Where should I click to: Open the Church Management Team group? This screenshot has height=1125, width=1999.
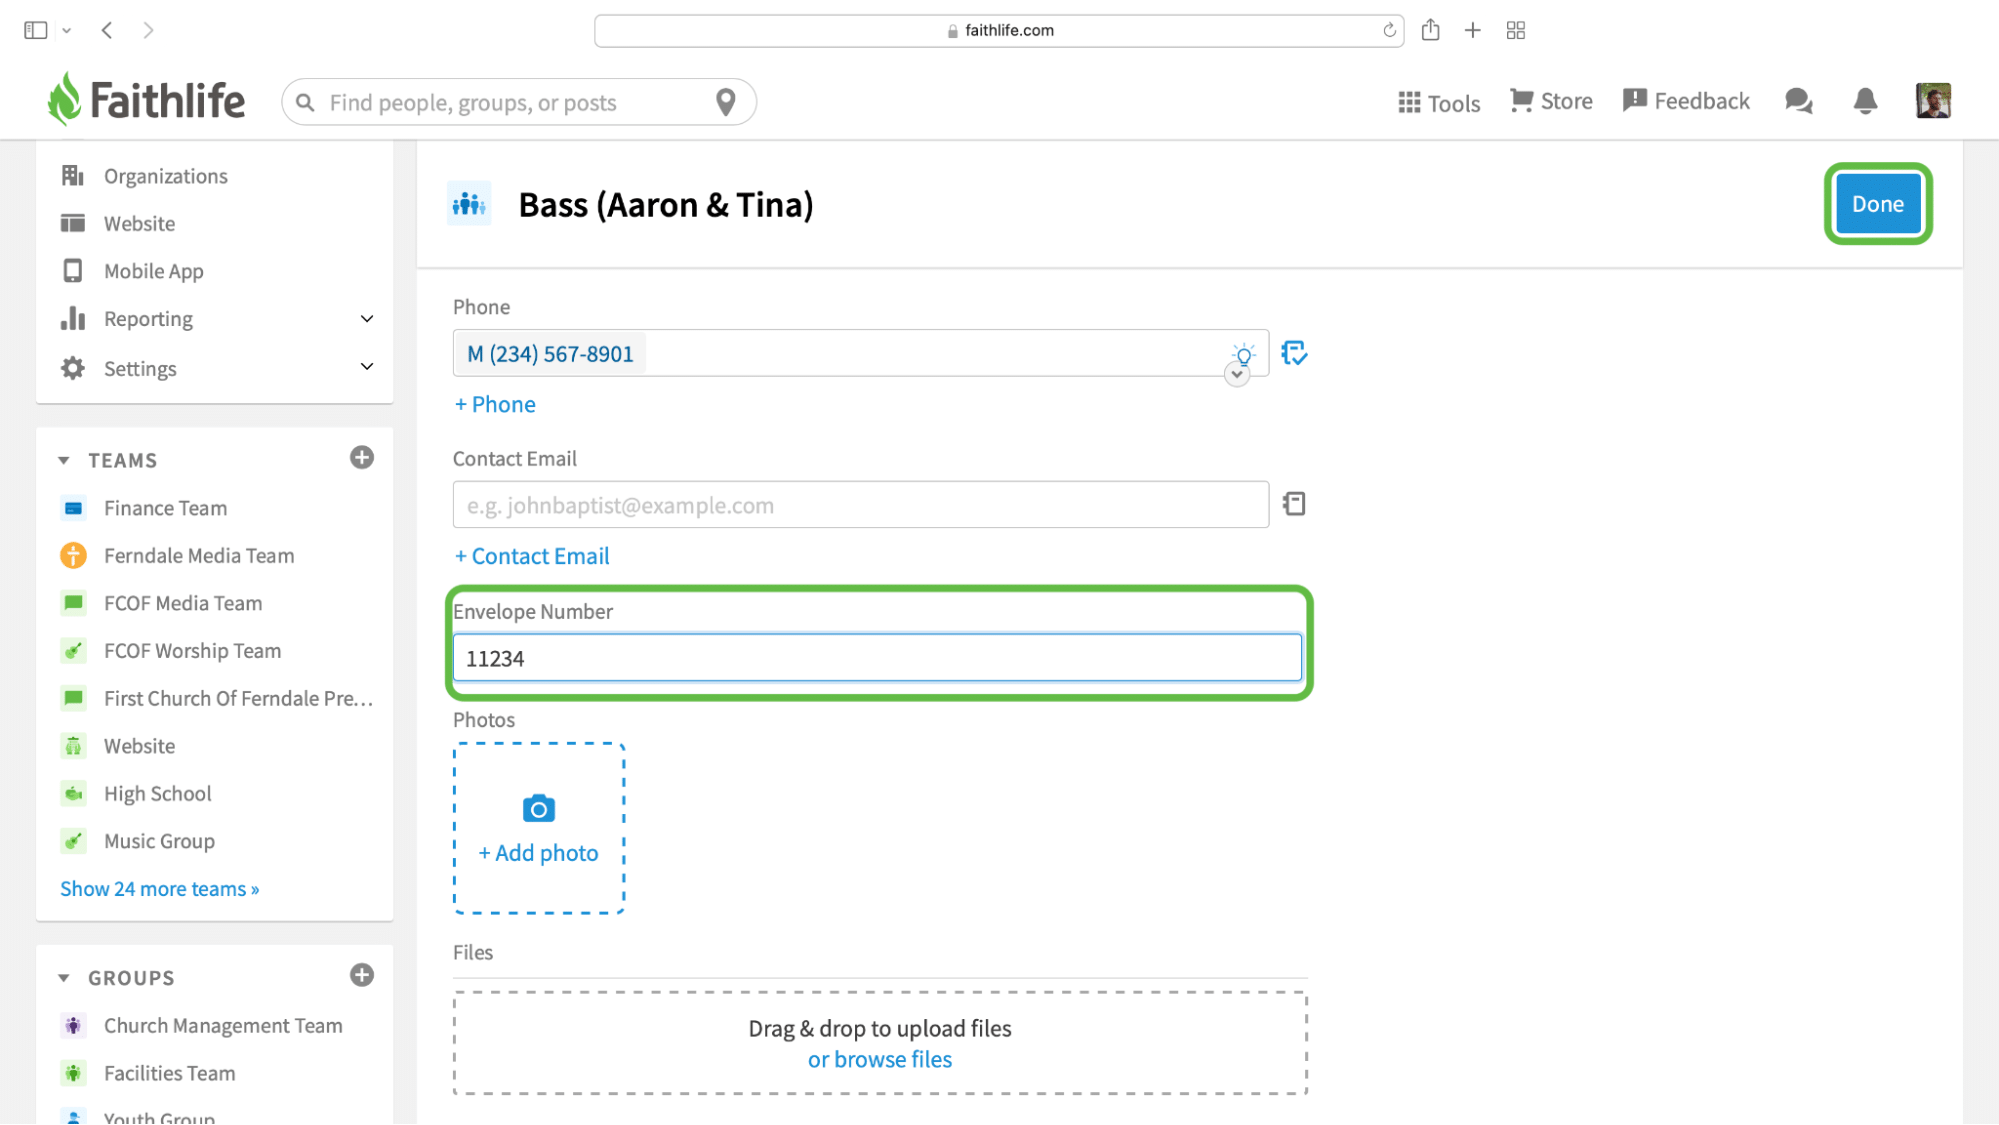(223, 1026)
